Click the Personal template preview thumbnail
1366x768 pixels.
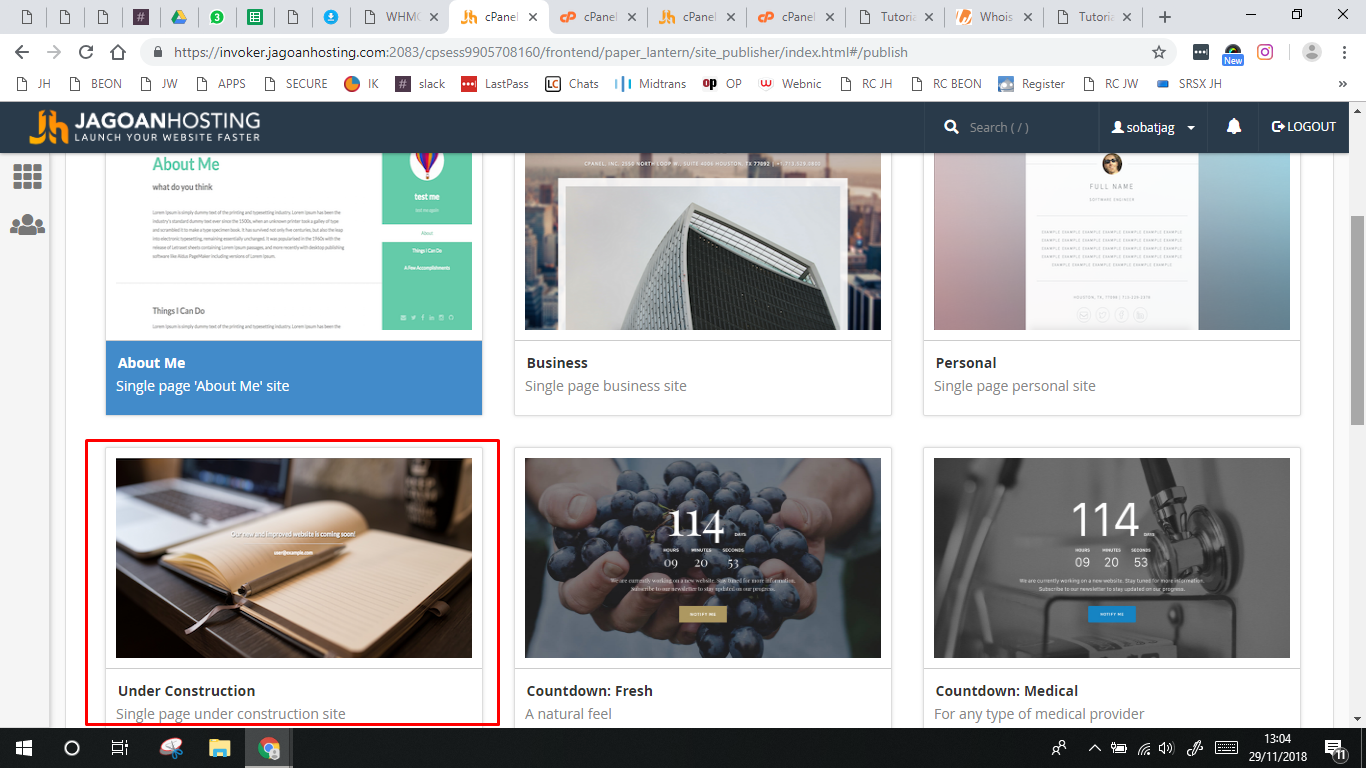pos(1112,241)
